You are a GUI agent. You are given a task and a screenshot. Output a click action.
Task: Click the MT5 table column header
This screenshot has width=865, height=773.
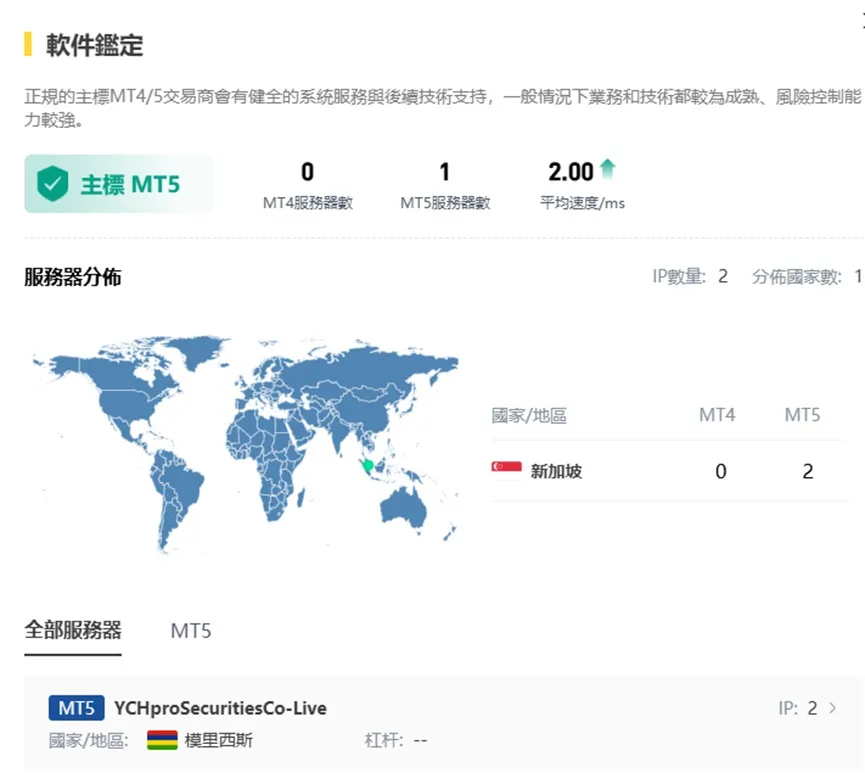point(803,414)
